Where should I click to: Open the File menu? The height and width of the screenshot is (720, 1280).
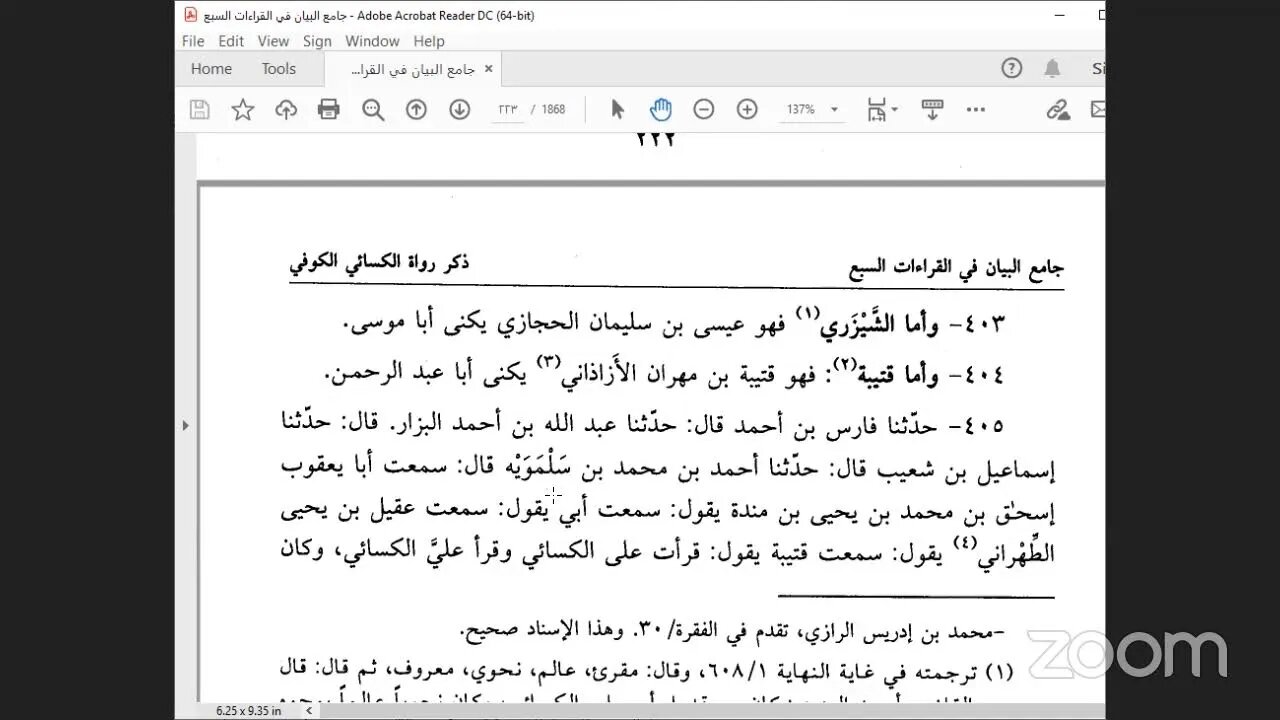pos(193,41)
